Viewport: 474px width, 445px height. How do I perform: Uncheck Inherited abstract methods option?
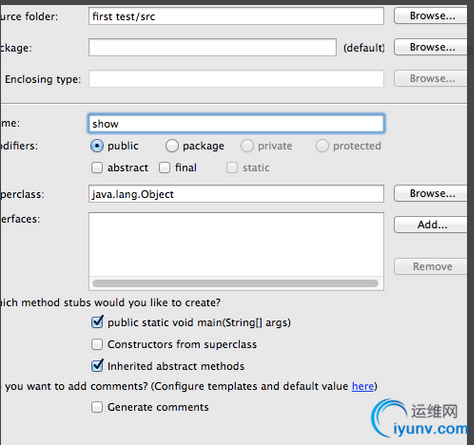click(x=97, y=366)
